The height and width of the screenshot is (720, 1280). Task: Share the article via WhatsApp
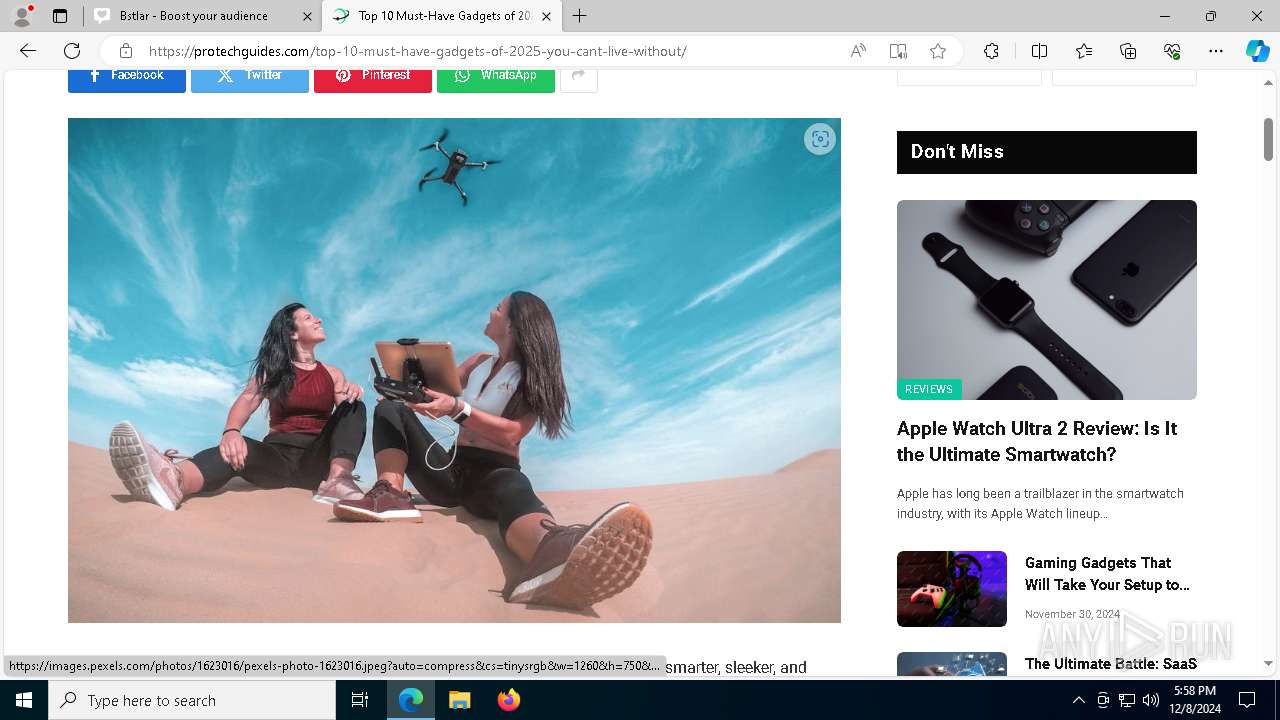pyautogui.click(x=496, y=80)
